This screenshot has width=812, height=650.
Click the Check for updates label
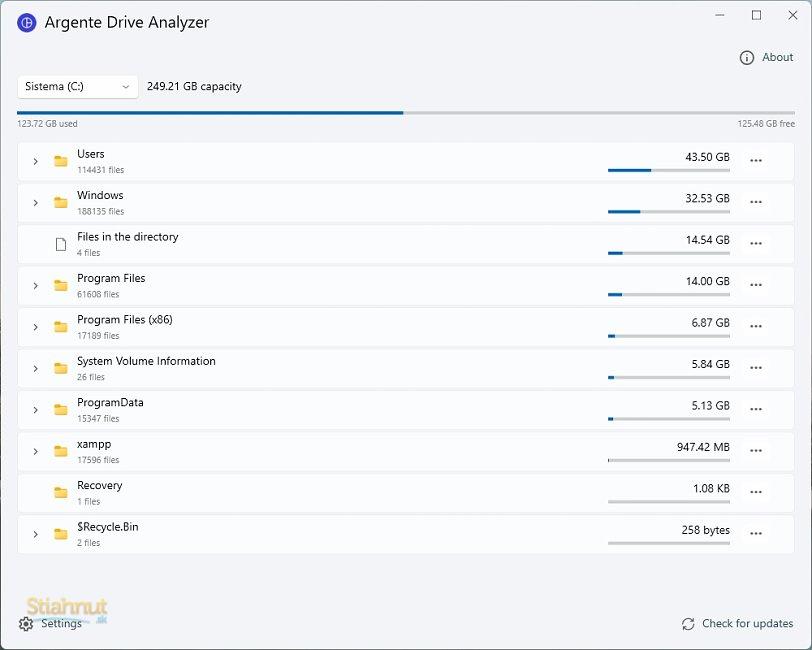747,624
